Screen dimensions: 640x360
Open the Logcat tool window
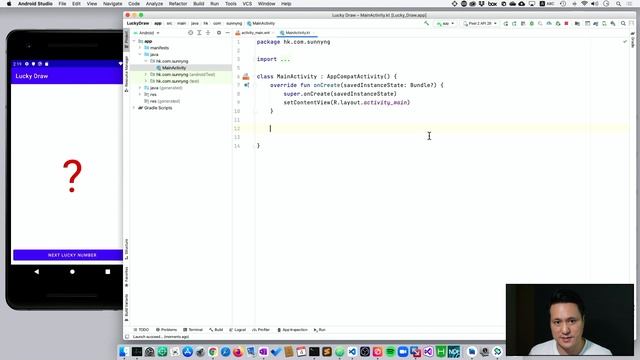click(x=238, y=330)
